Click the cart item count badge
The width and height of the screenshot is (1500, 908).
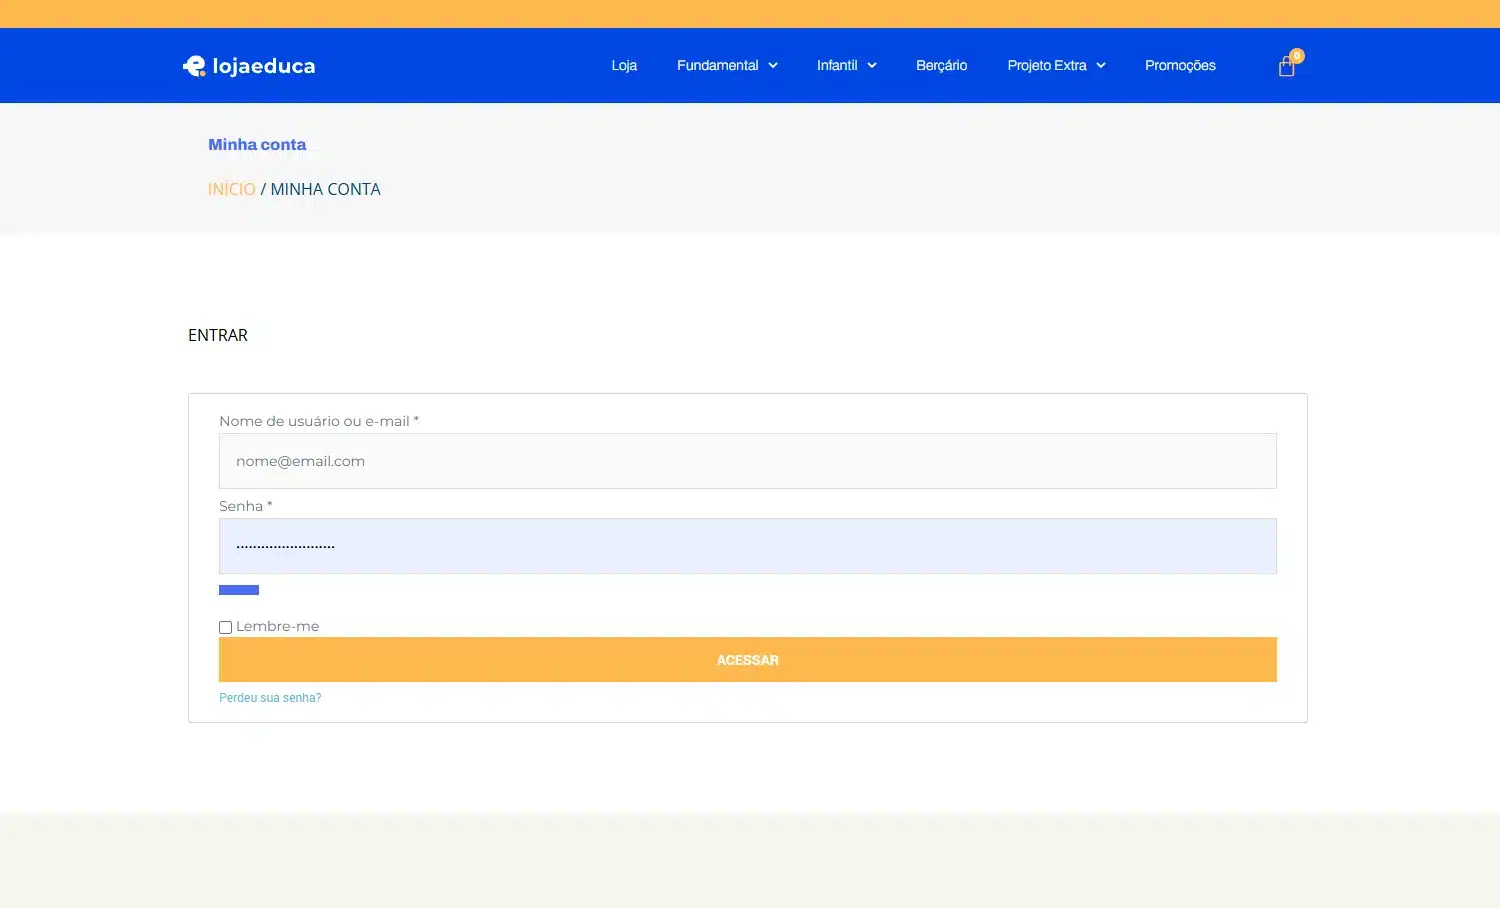[1297, 56]
